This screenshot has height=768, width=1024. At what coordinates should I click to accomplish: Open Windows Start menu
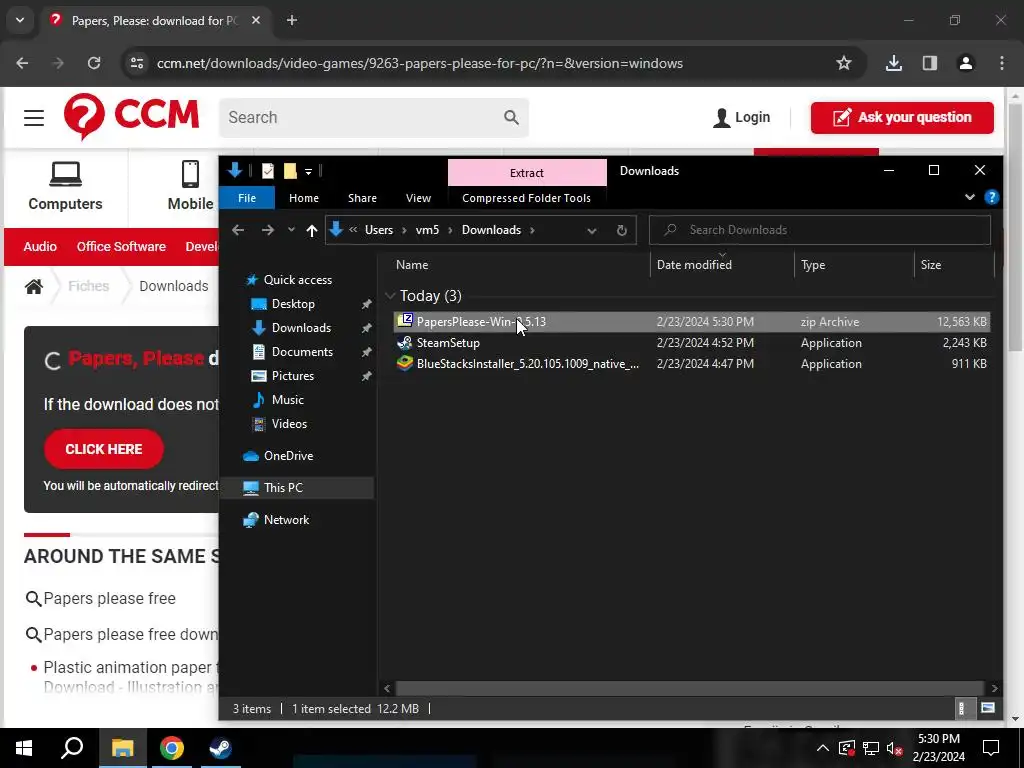[x=24, y=748]
